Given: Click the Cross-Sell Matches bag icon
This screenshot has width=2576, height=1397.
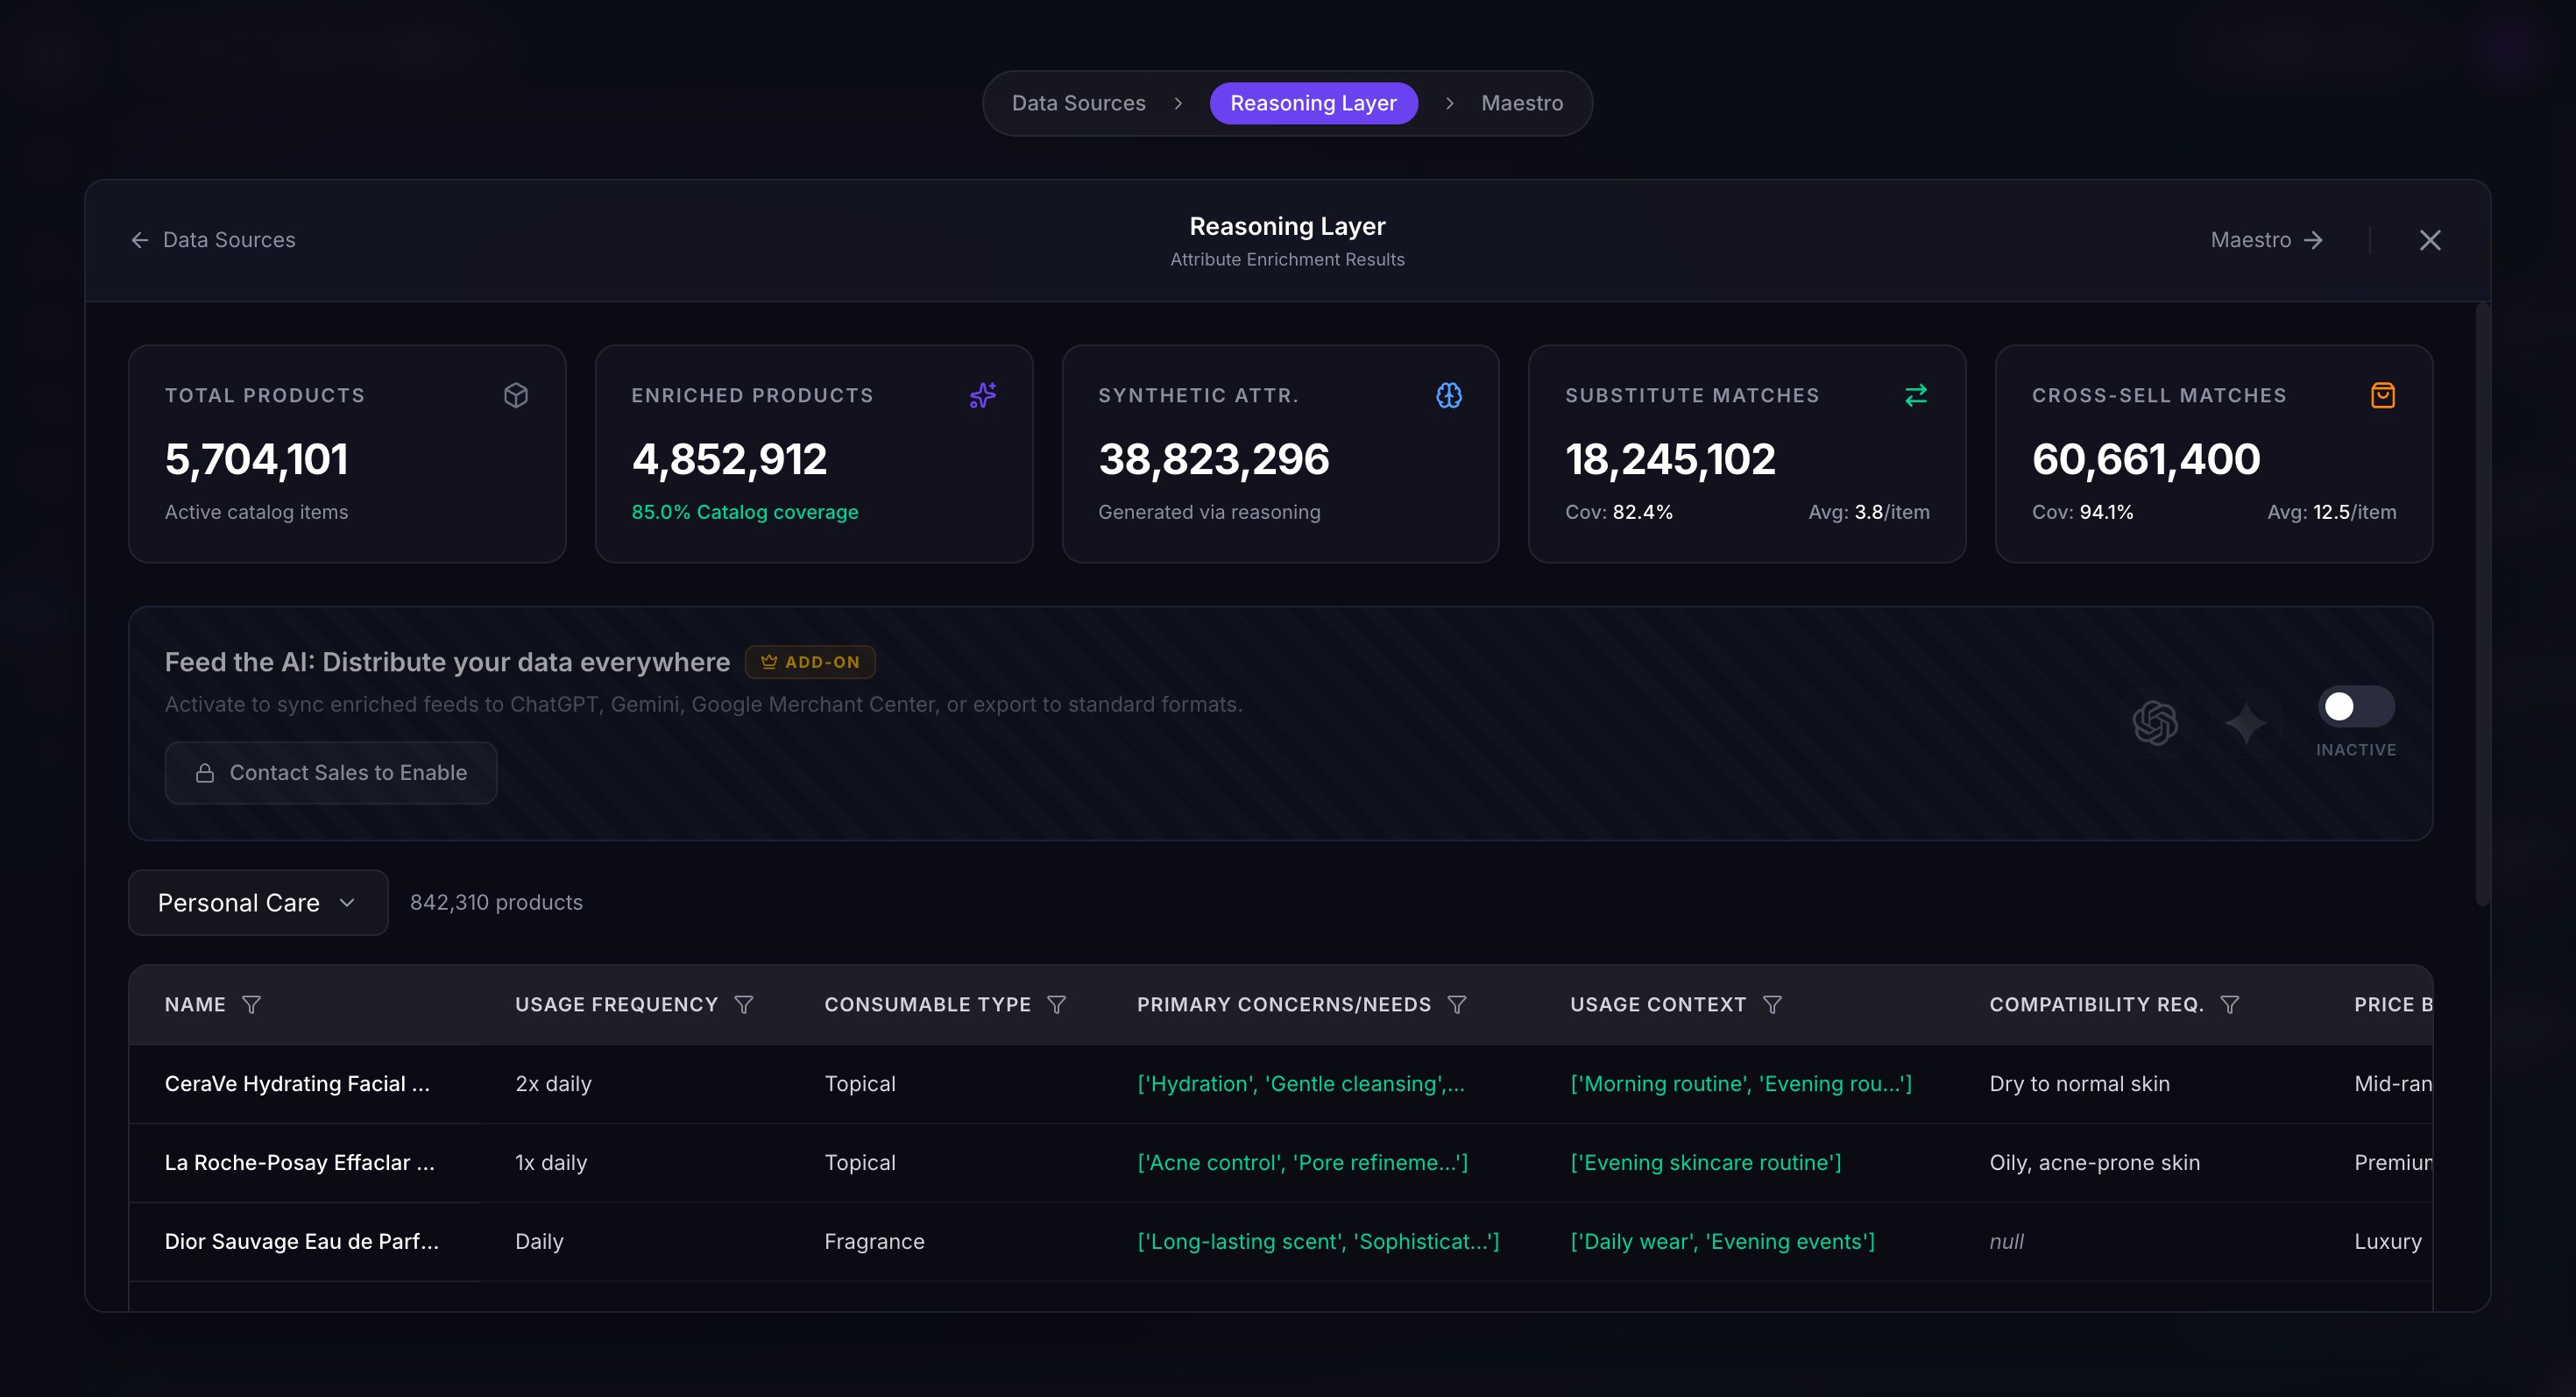Looking at the screenshot, I should pos(2382,395).
